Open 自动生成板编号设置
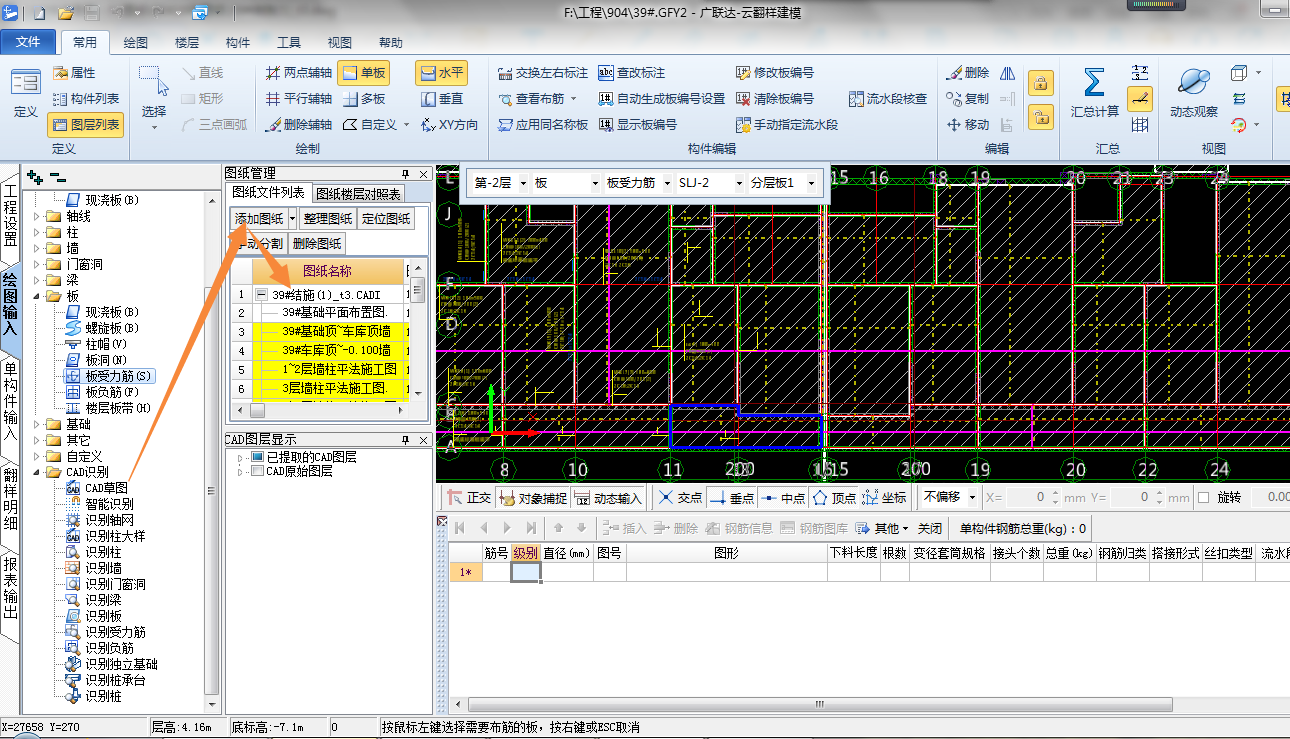The width and height of the screenshot is (1290, 739). coord(662,99)
